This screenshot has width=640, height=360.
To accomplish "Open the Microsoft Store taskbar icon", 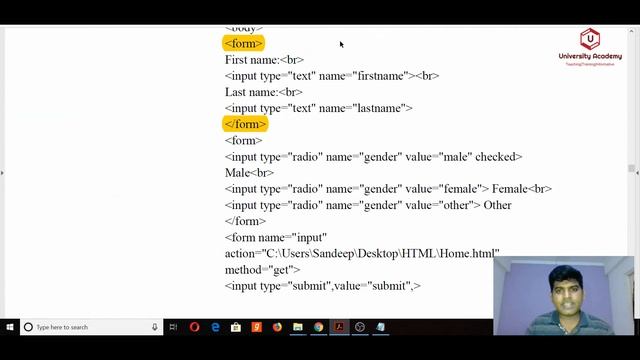I will coord(236,327).
